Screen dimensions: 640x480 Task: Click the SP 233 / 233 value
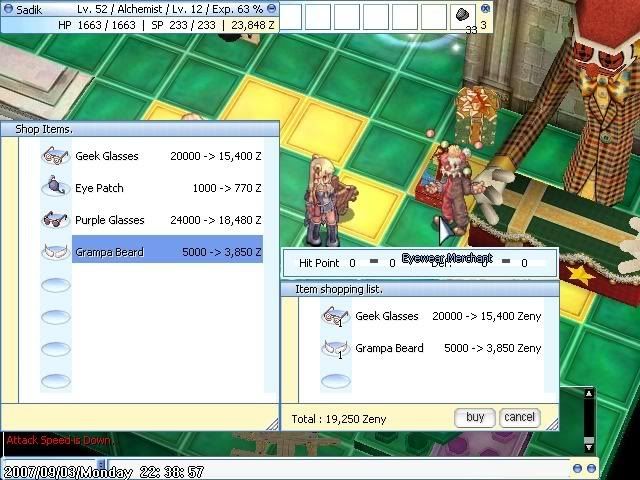click(183, 25)
